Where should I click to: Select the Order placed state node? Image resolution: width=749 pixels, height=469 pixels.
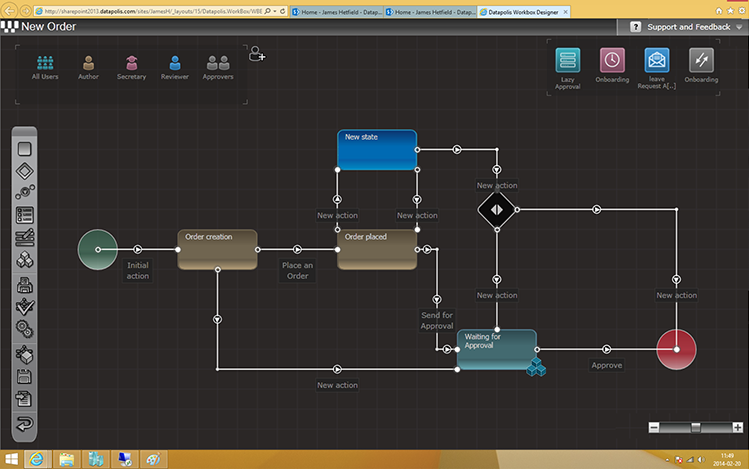[x=377, y=249]
